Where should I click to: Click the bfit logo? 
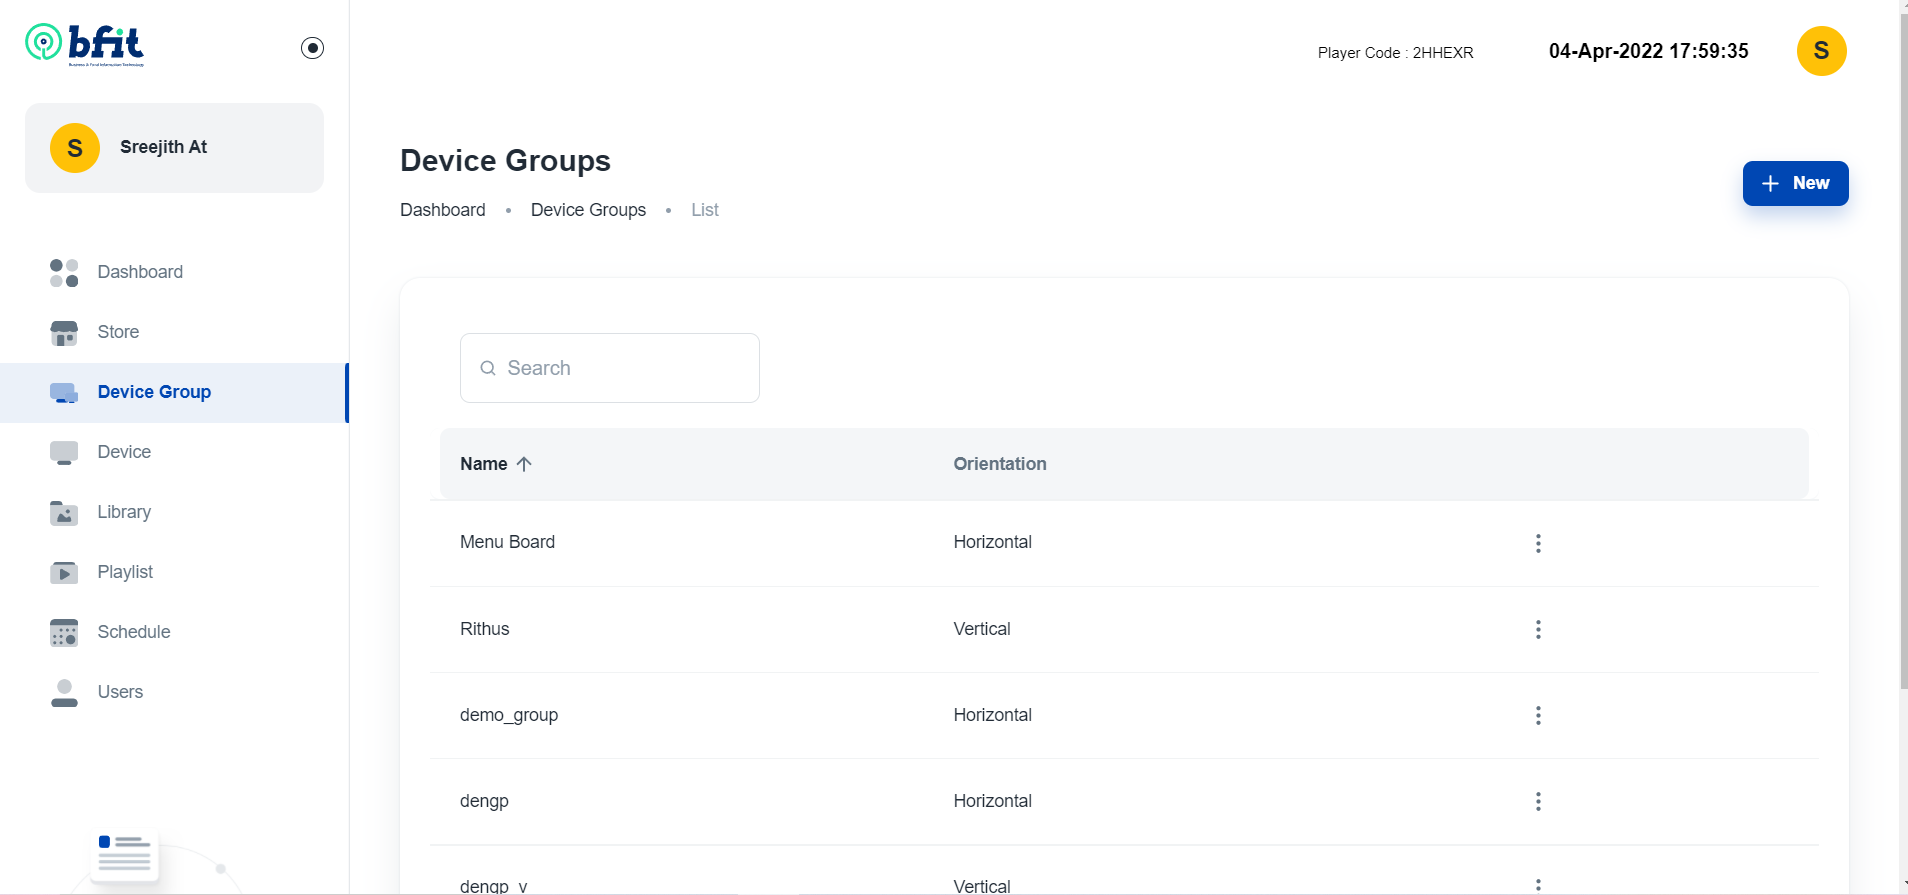[x=85, y=45]
